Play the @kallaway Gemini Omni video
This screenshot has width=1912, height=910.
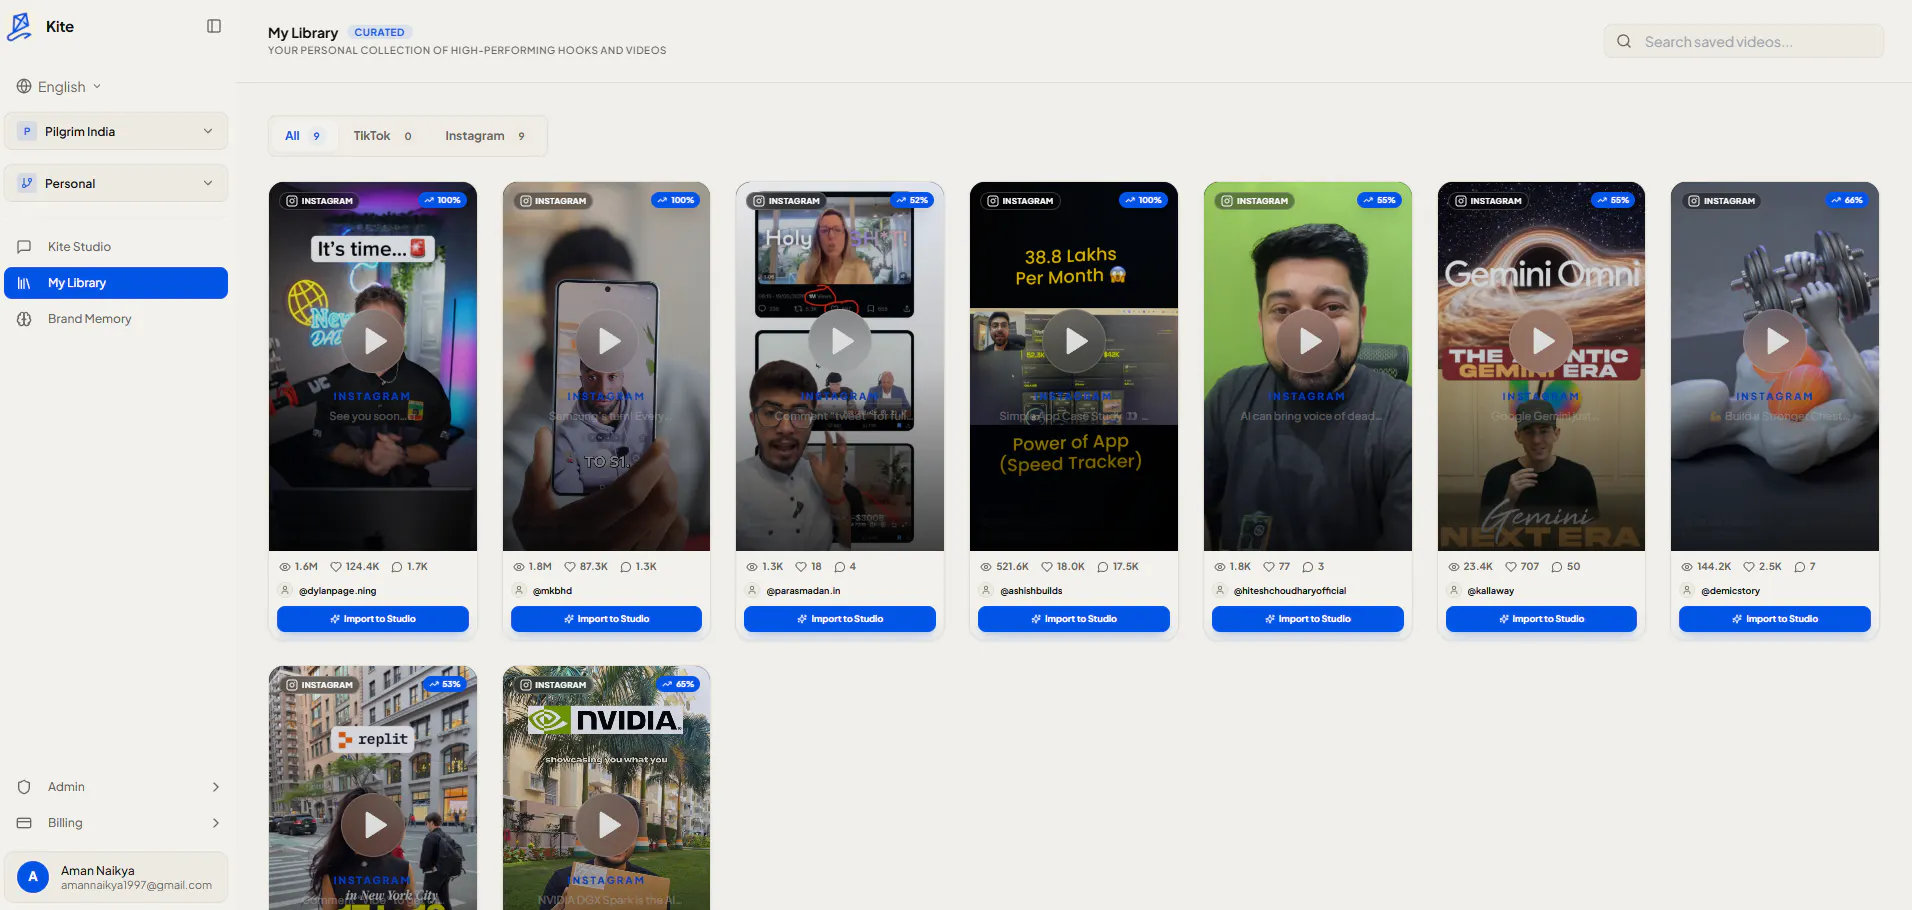point(1542,341)
